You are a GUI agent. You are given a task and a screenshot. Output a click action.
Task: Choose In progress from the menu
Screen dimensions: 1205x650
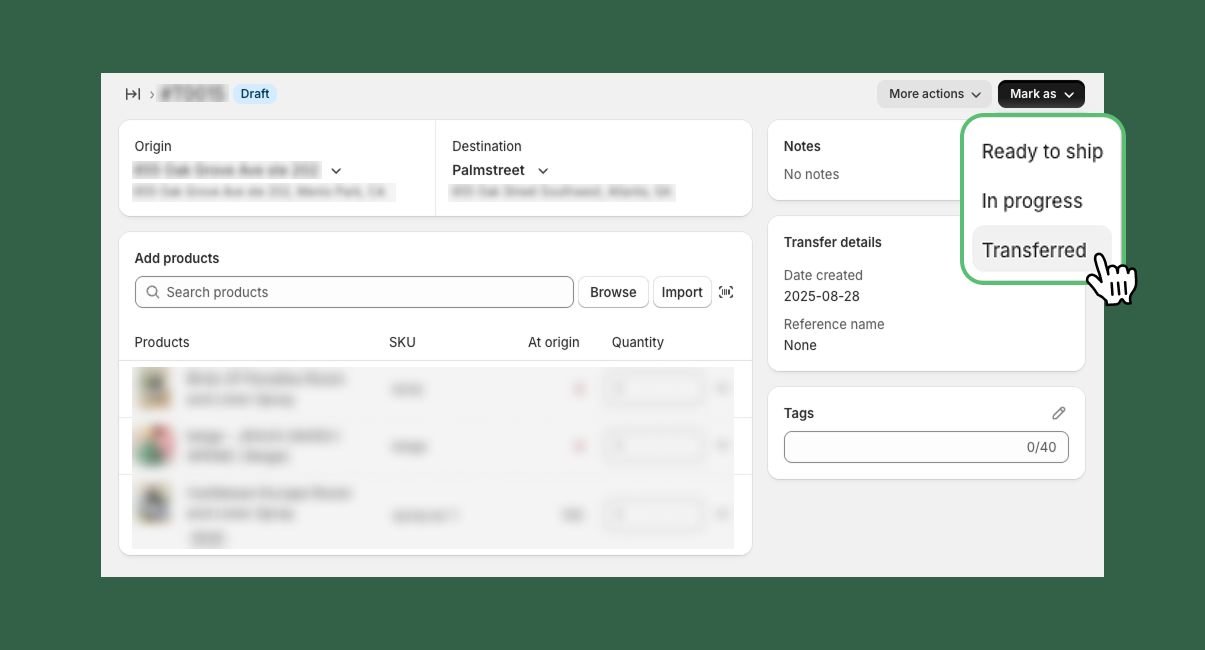point(1032,201)
